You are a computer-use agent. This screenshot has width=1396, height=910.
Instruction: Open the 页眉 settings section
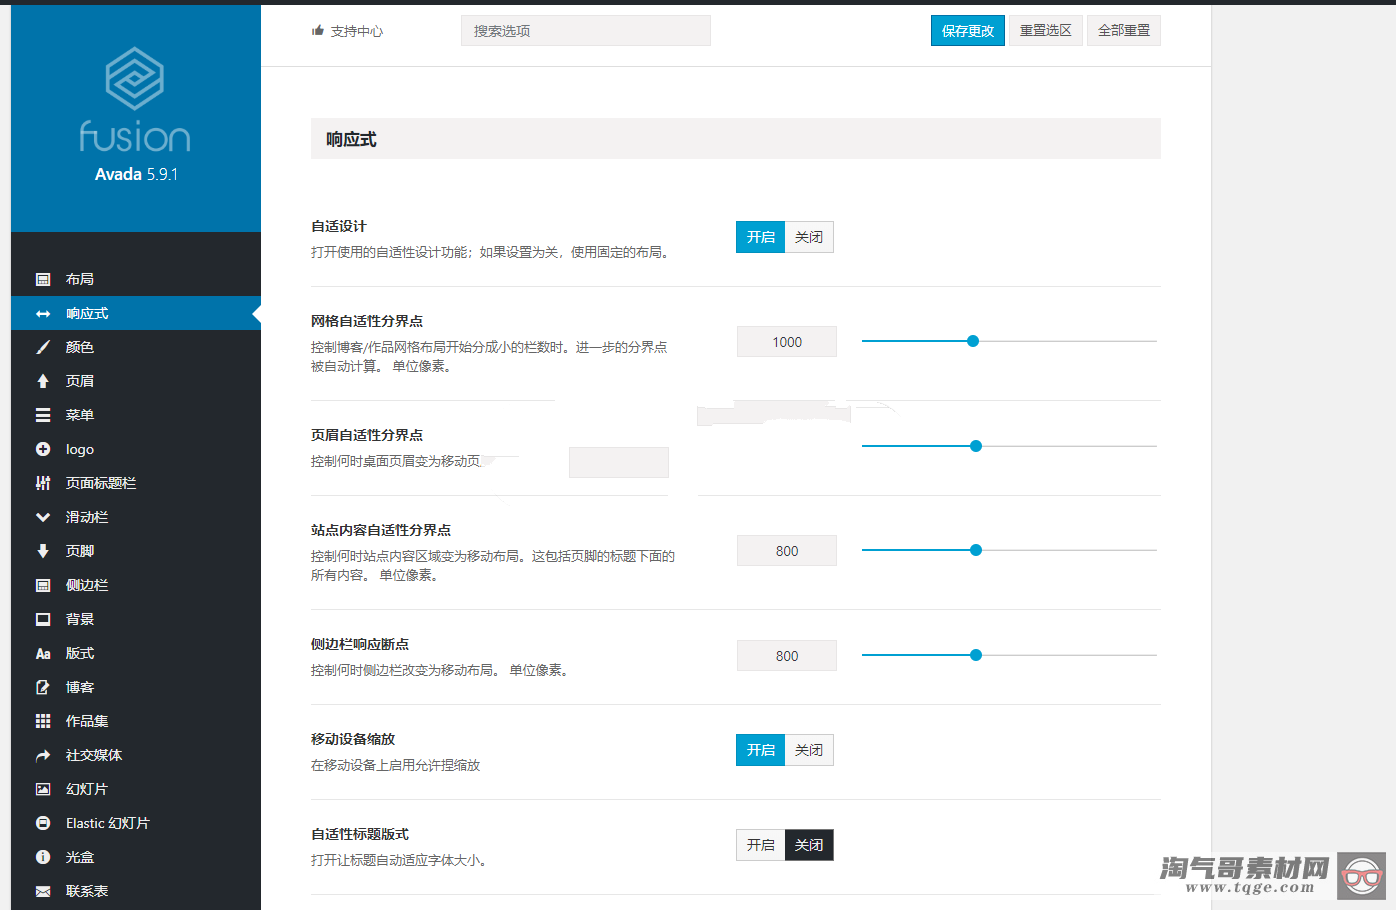136,381
